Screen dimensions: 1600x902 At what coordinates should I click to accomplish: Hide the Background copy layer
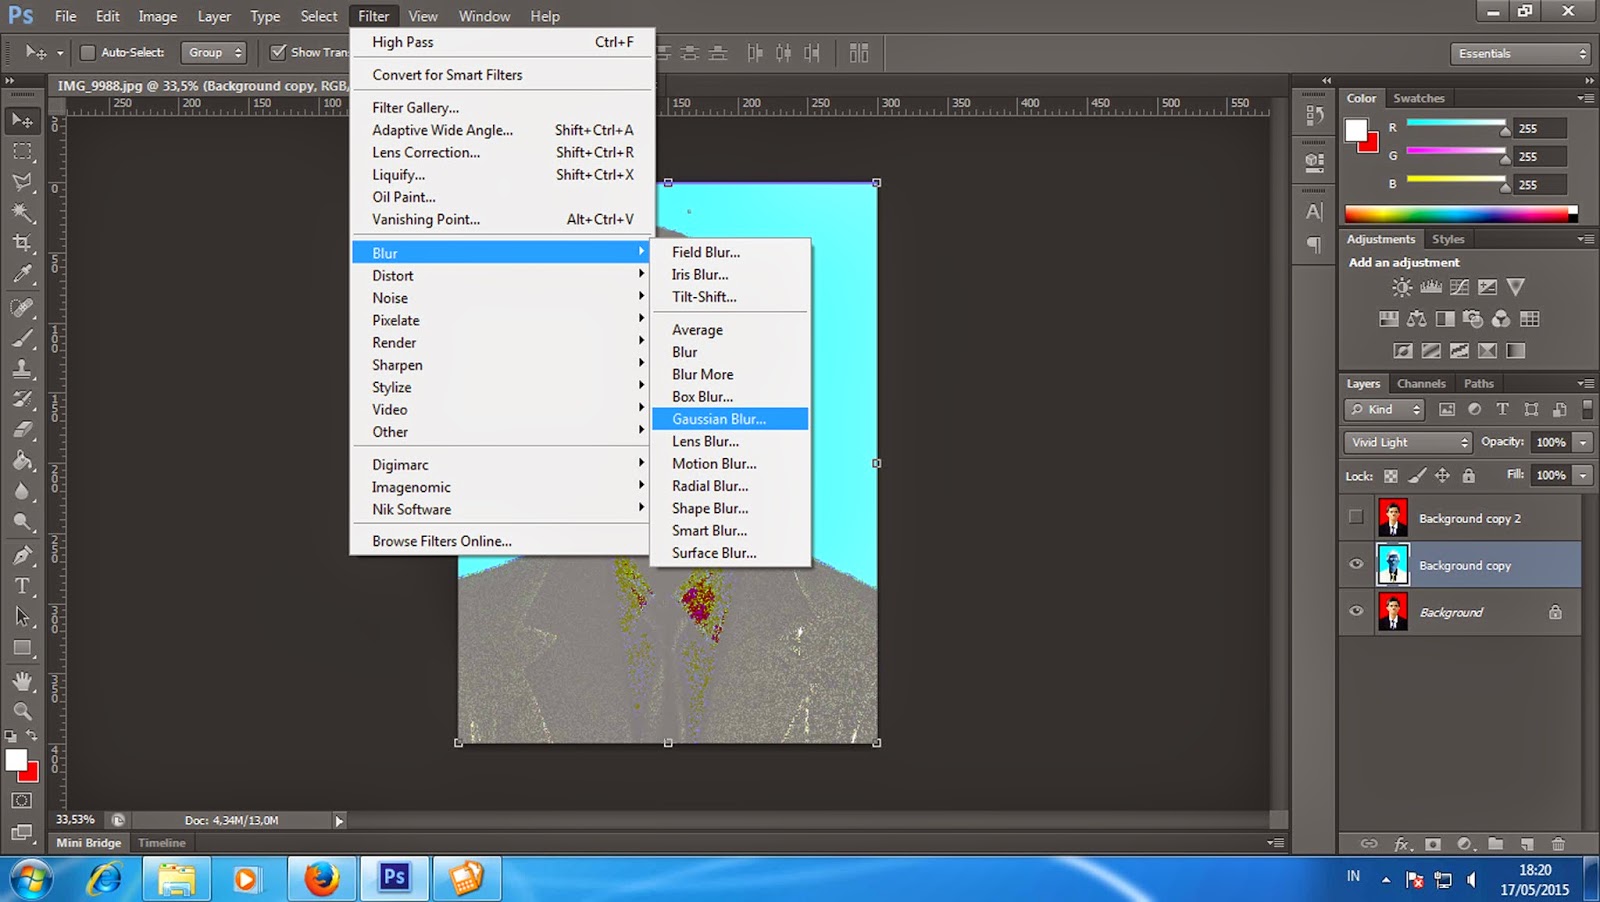click(x=1356, y=564)
